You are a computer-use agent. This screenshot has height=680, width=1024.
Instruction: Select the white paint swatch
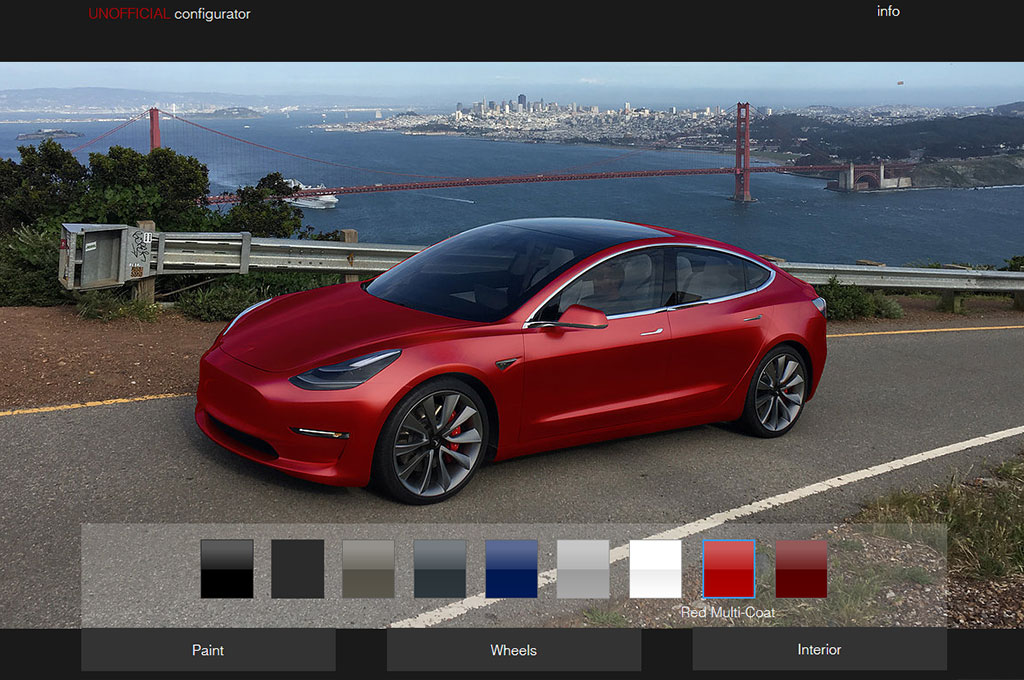coord(655,569)
